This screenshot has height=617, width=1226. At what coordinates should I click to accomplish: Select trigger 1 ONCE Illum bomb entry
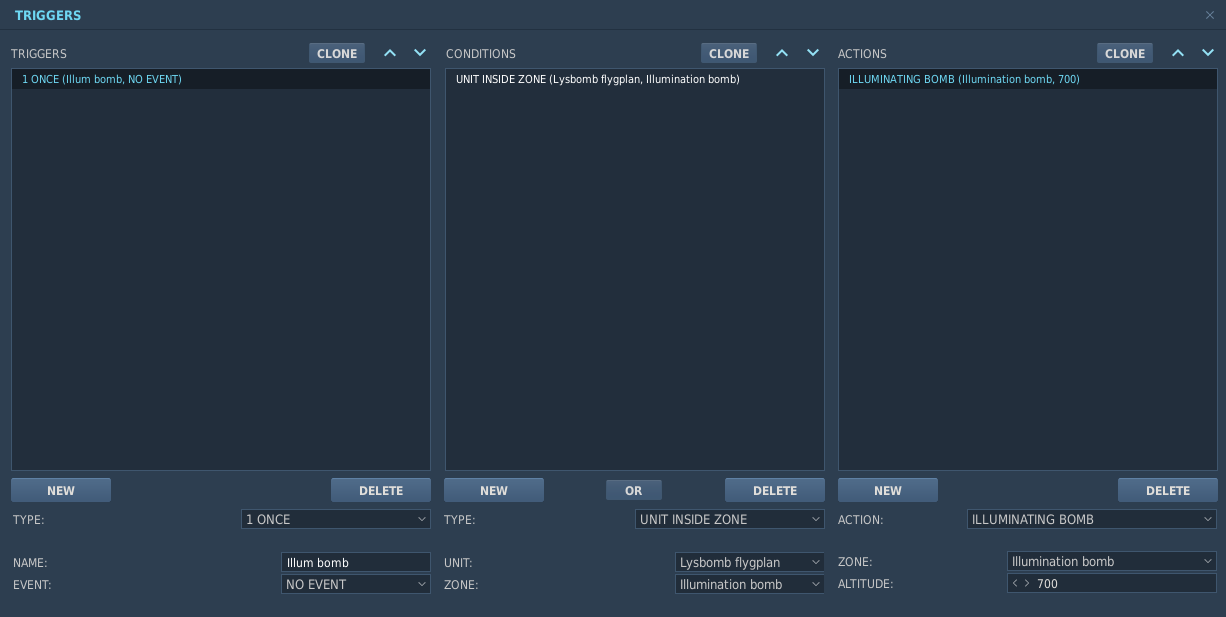[221, 79]
